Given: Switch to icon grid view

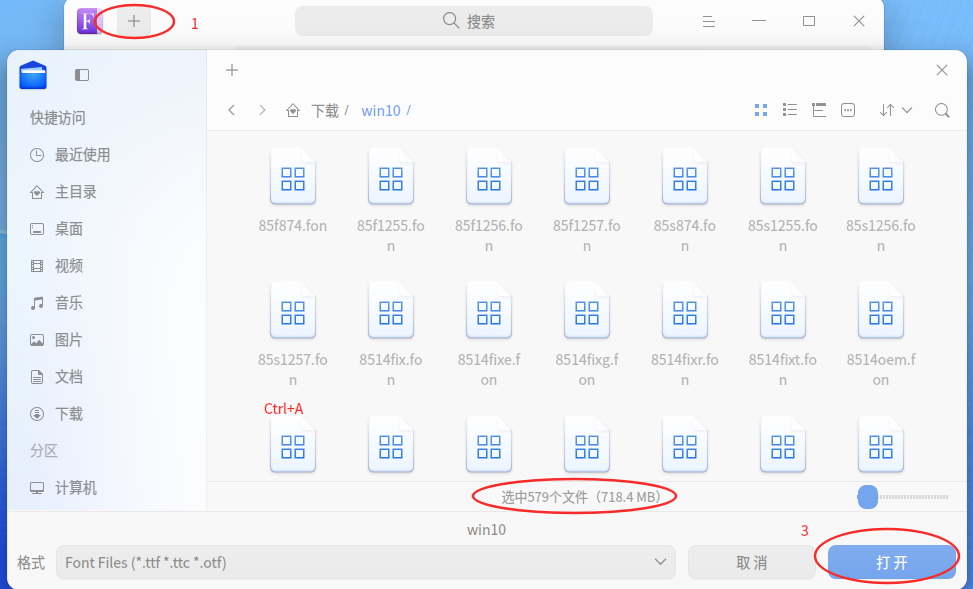Looking at the screenshot, I should tap(761, 110).
